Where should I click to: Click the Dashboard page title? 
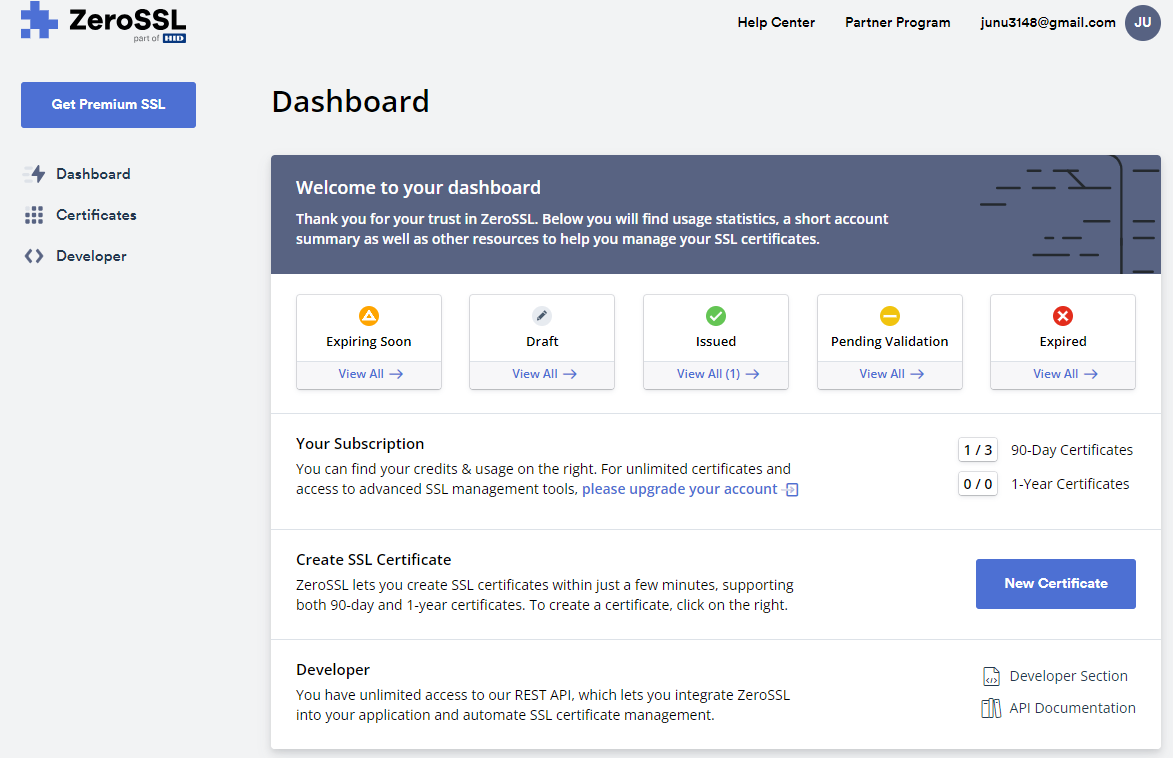(x=350, y=102)
